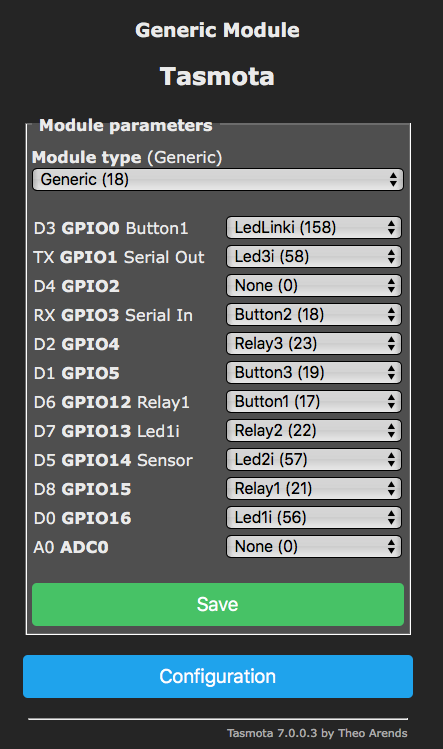Open the A0 ADC0 dropdown set to None (0)
443x749 pixels.
tap(313, 546)
